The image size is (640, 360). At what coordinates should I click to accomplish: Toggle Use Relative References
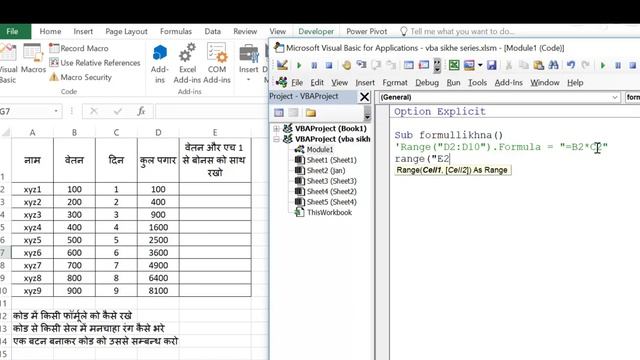pos(95,63)
